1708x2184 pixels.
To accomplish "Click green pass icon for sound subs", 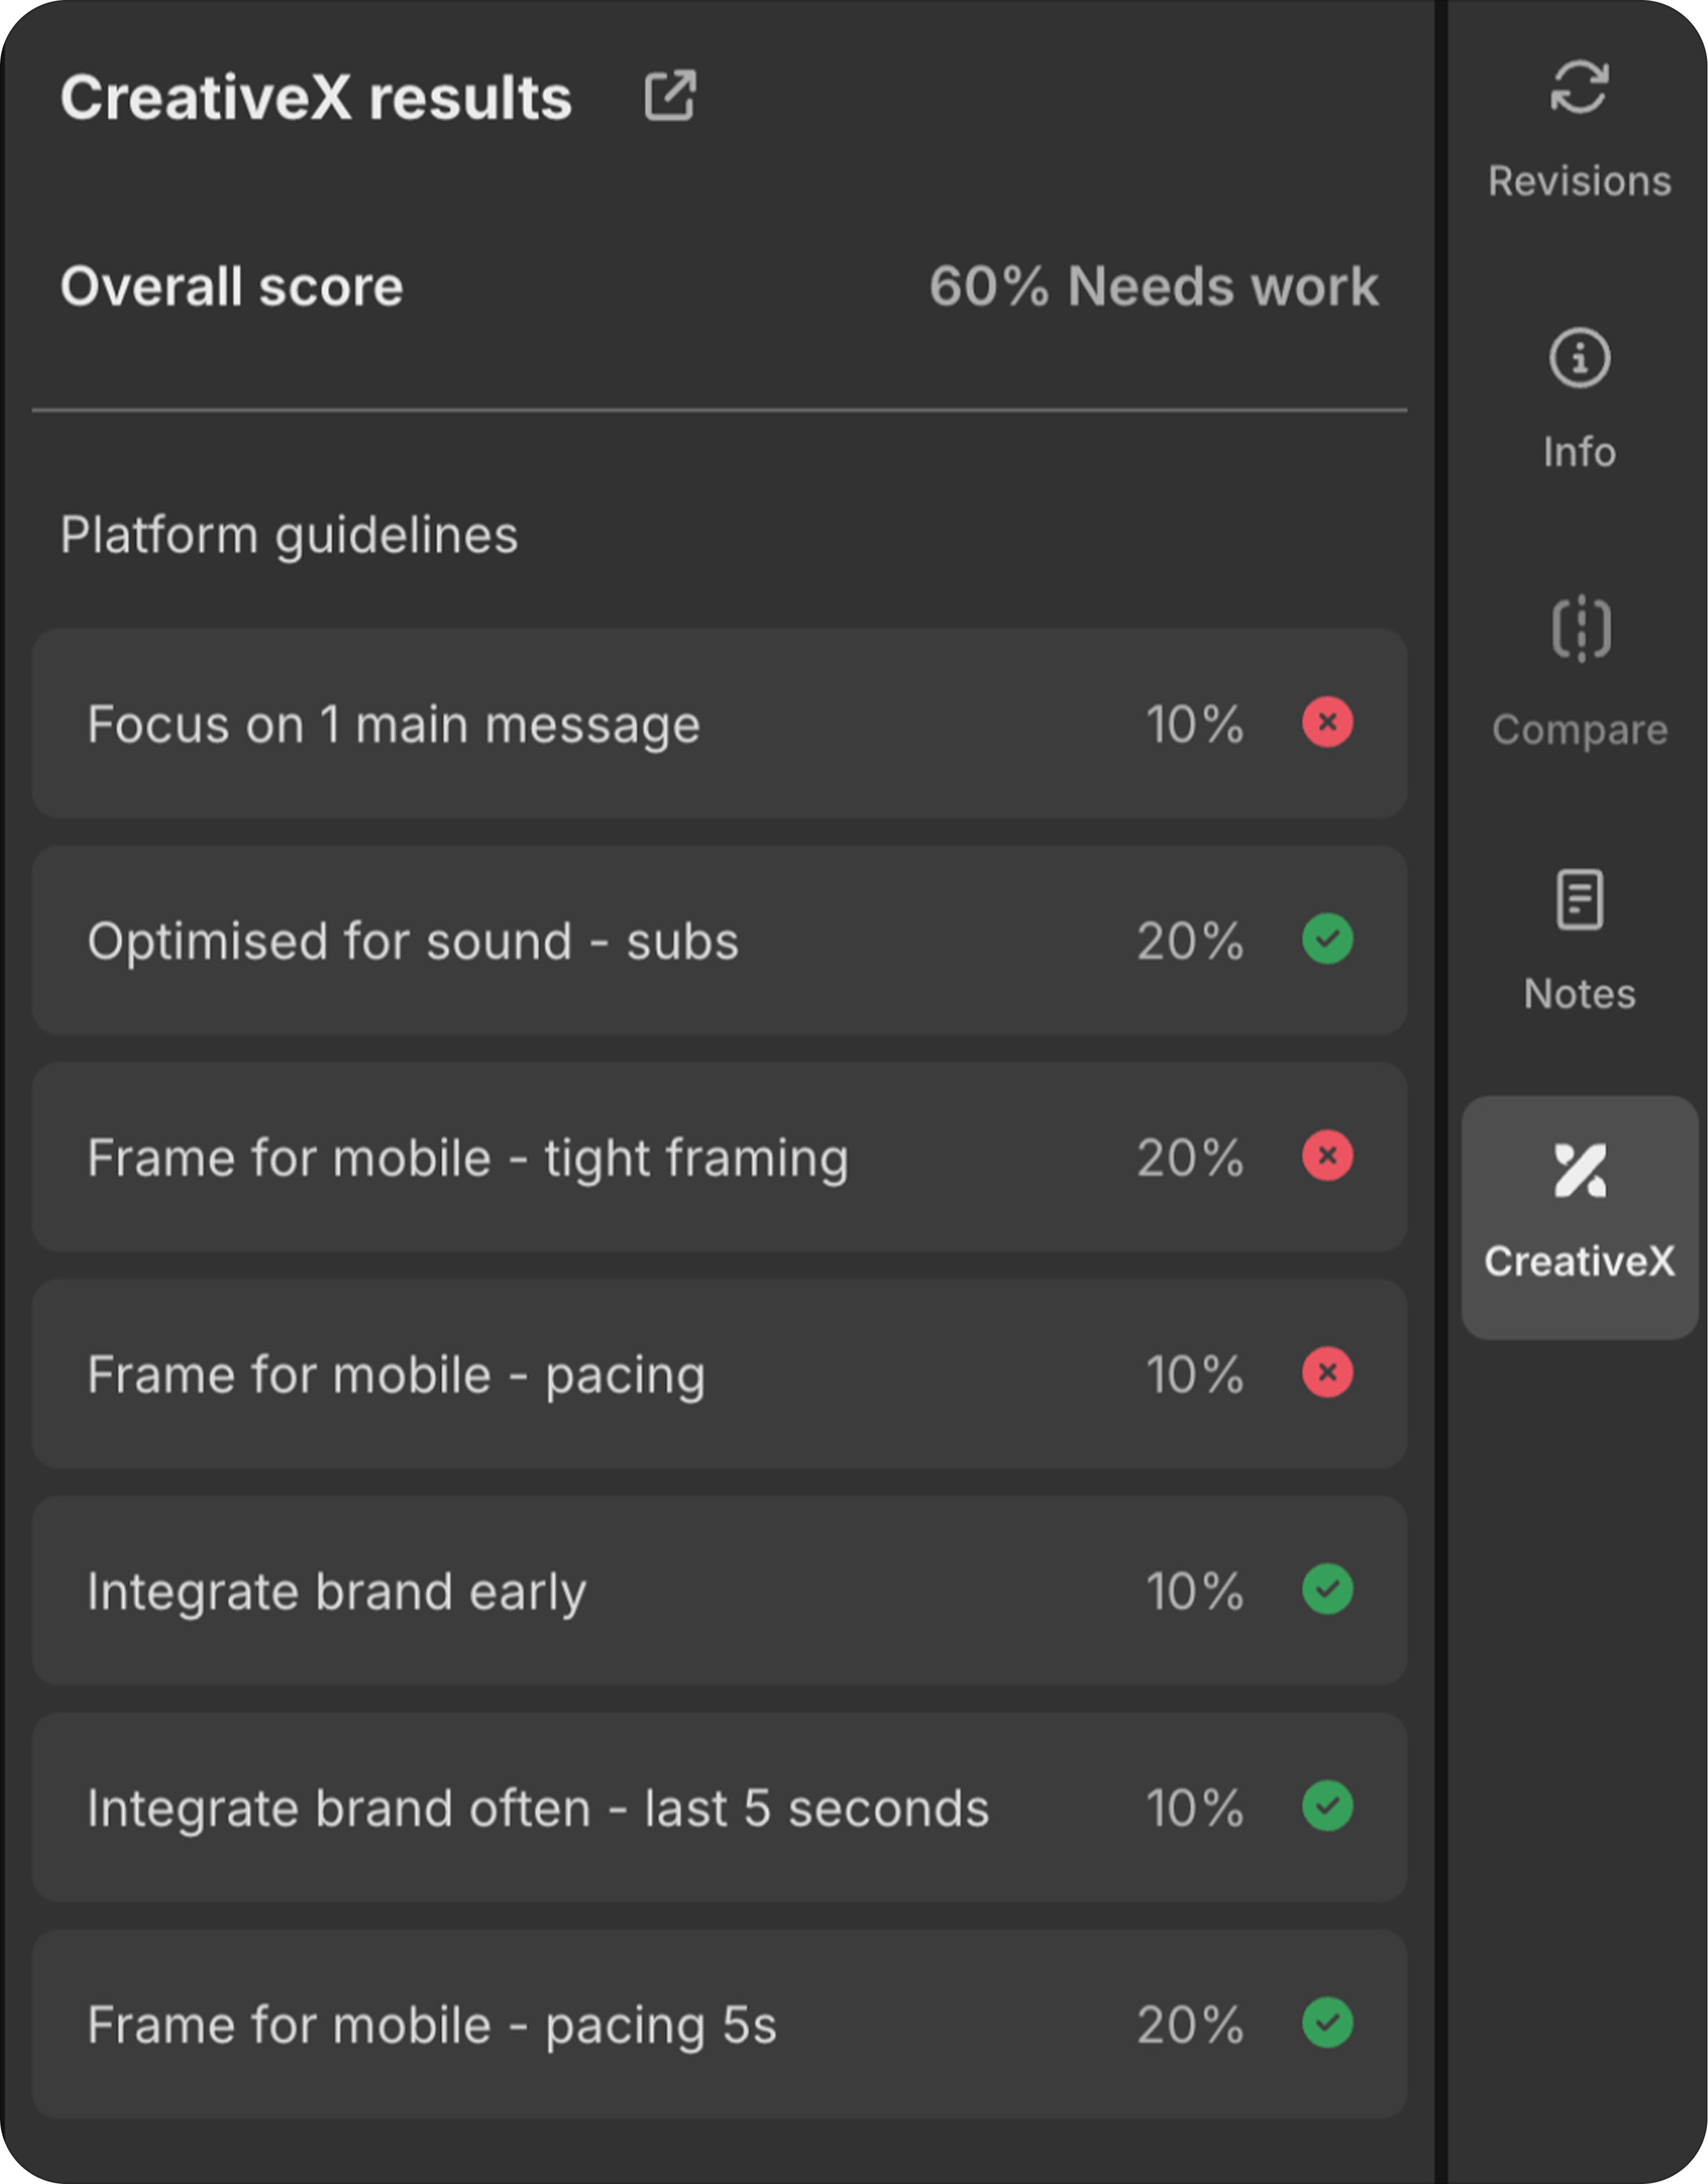I will 1327,940.
